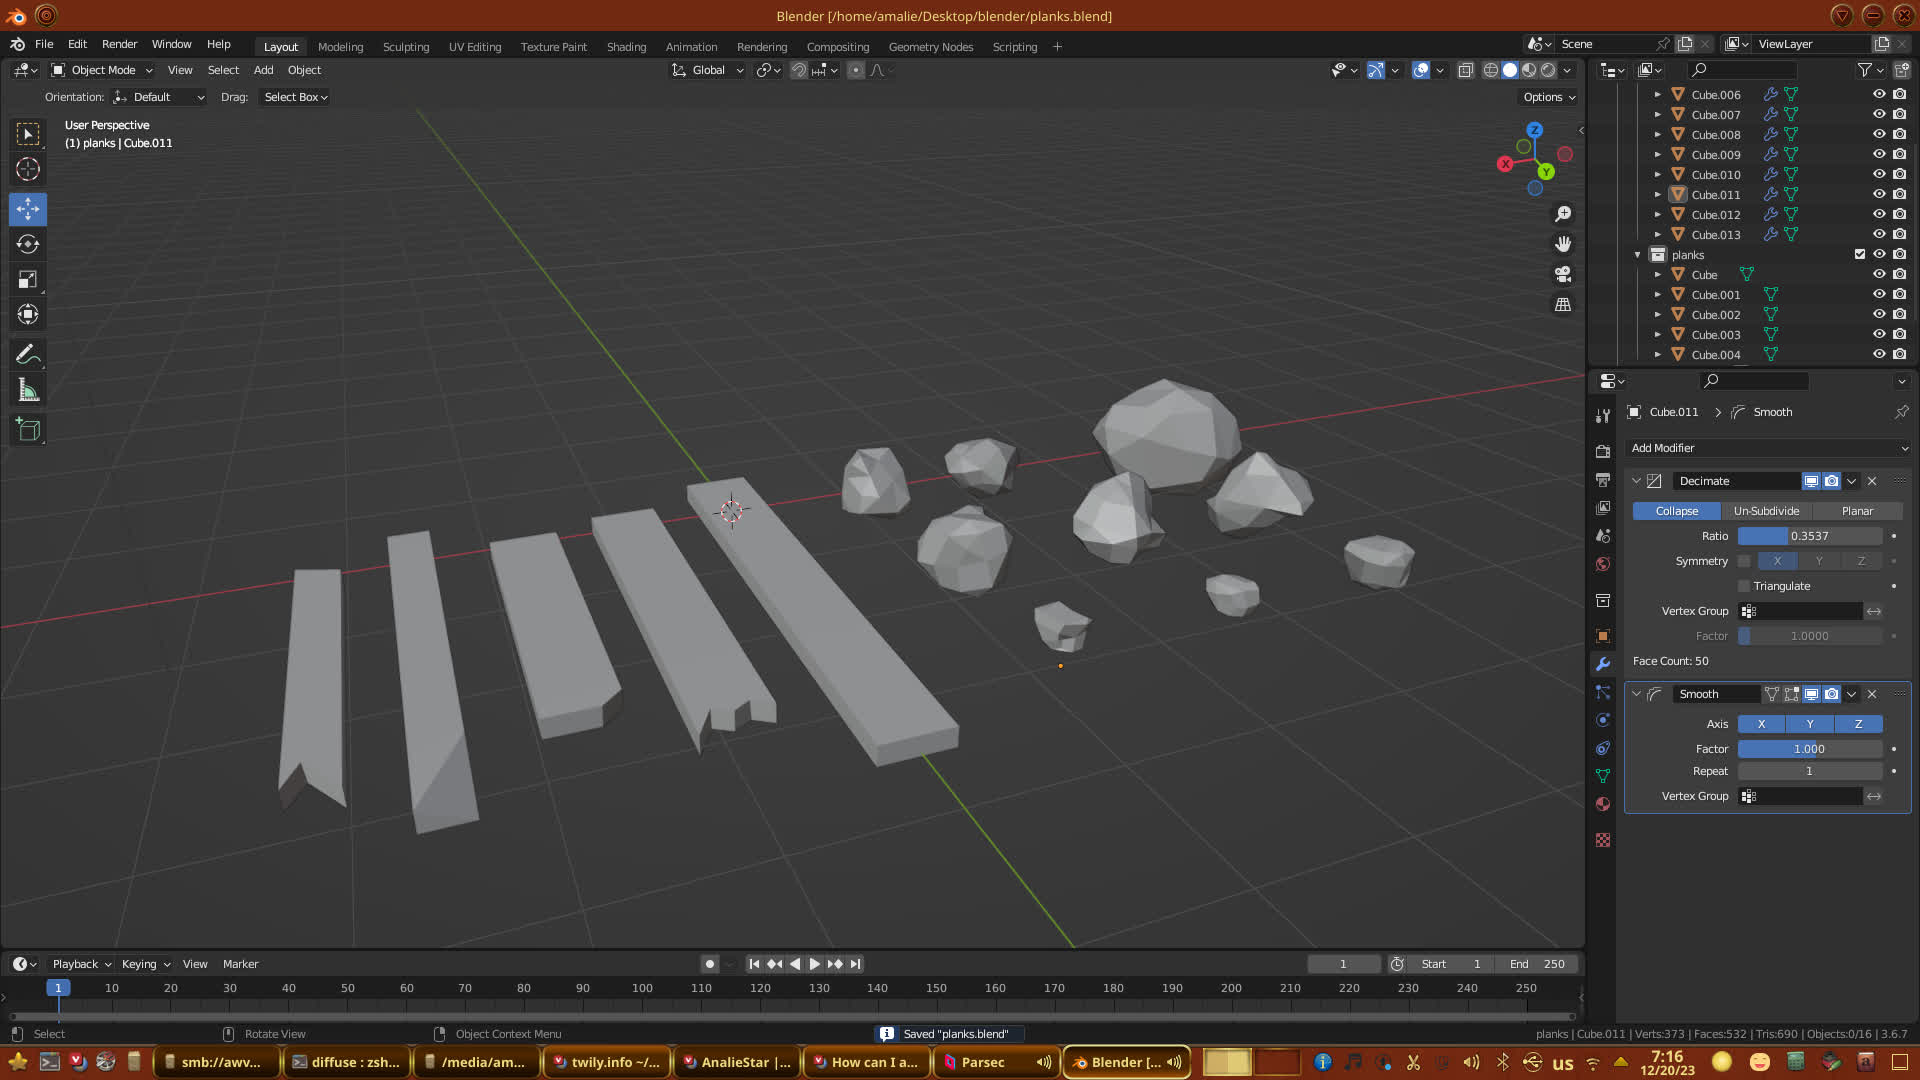
Task: Toggle camera view in viewport
Action: [1563, 274]
